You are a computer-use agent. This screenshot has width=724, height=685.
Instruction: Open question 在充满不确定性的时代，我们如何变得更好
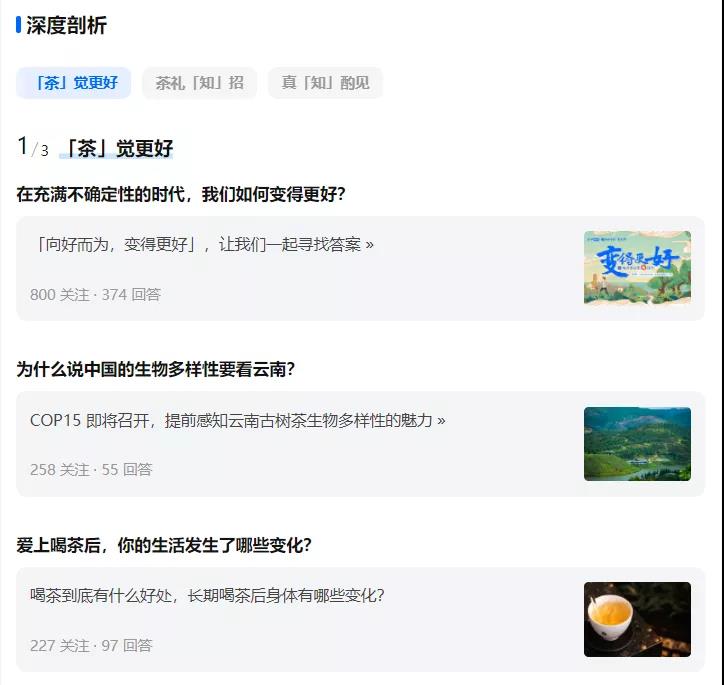[181, 194]
